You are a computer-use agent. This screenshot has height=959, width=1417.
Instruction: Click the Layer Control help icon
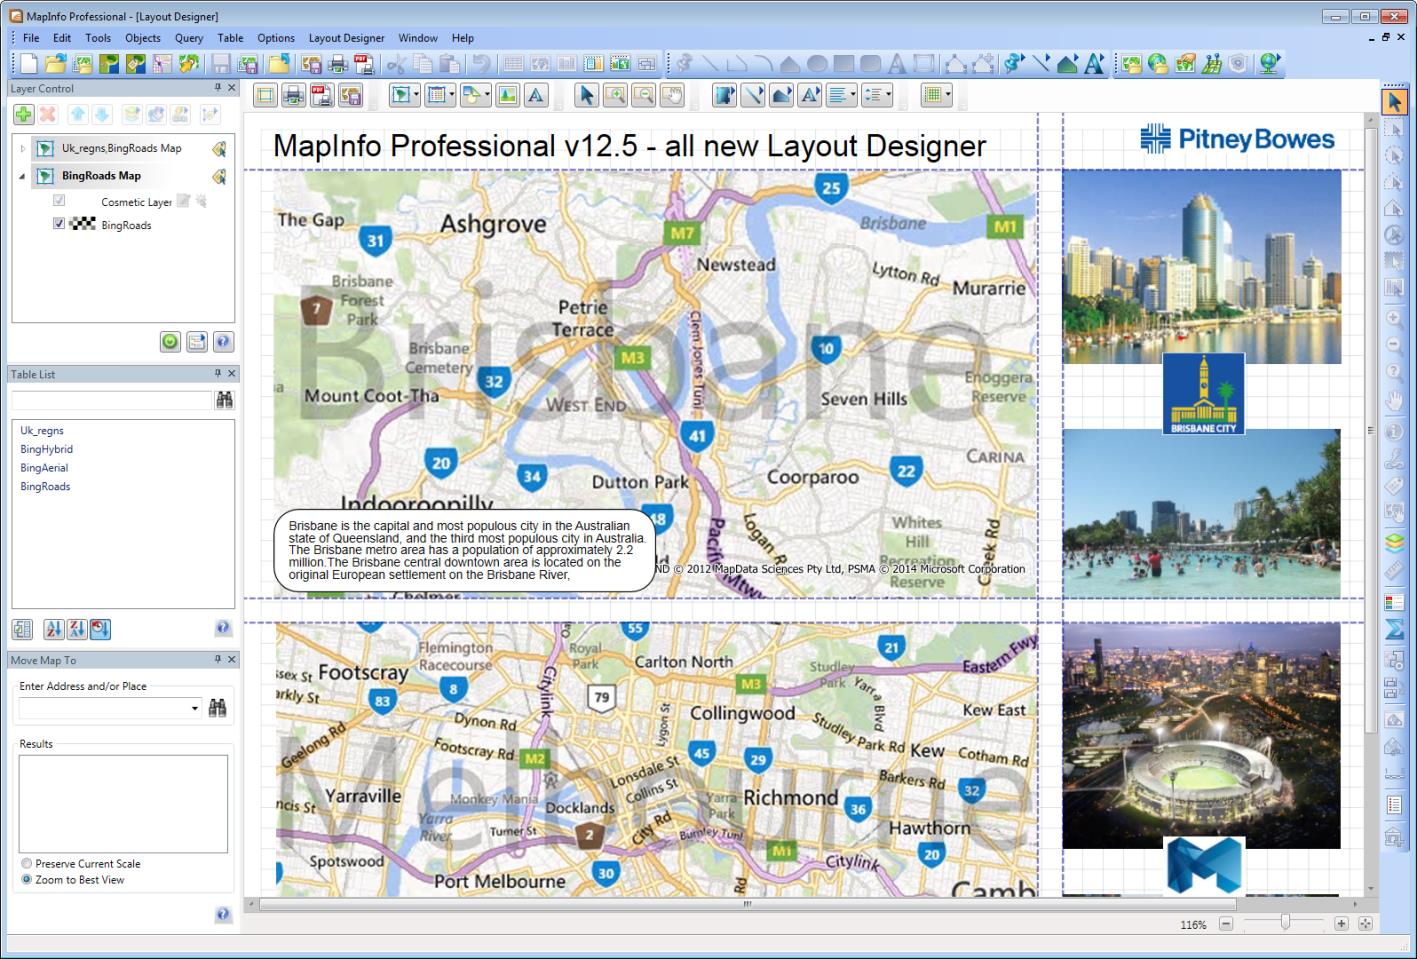(x=224, y=342)
